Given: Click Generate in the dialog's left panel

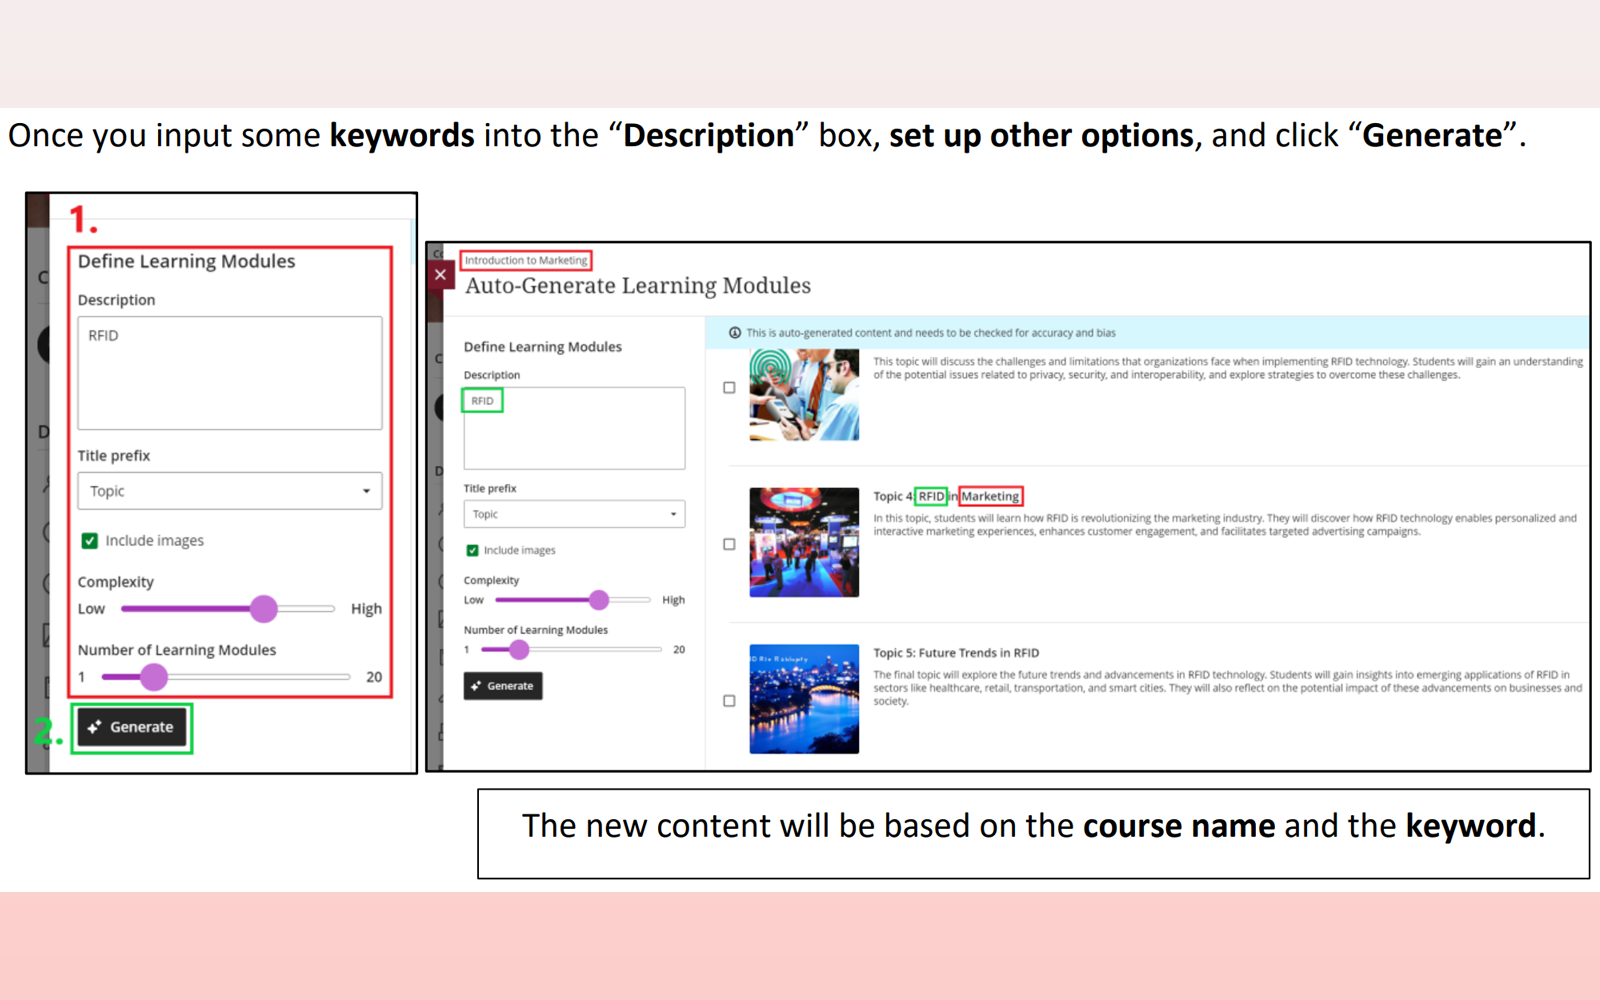Looking at the screenshot, I should coord(503,686).
